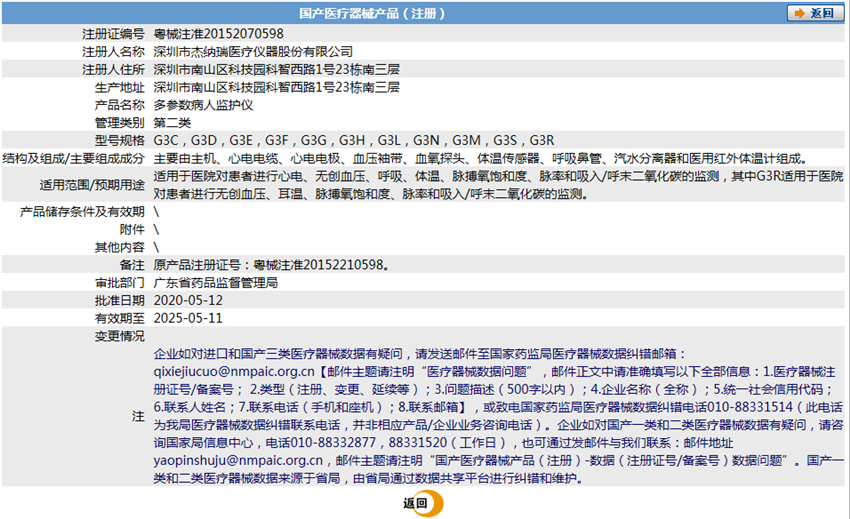Screen dimensions: 850x519
Task: Click the 其他内容 label
Action: pos(120,247)
